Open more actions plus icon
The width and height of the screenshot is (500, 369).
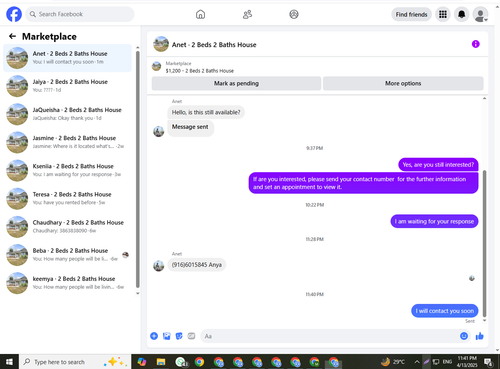pos(154,336)
